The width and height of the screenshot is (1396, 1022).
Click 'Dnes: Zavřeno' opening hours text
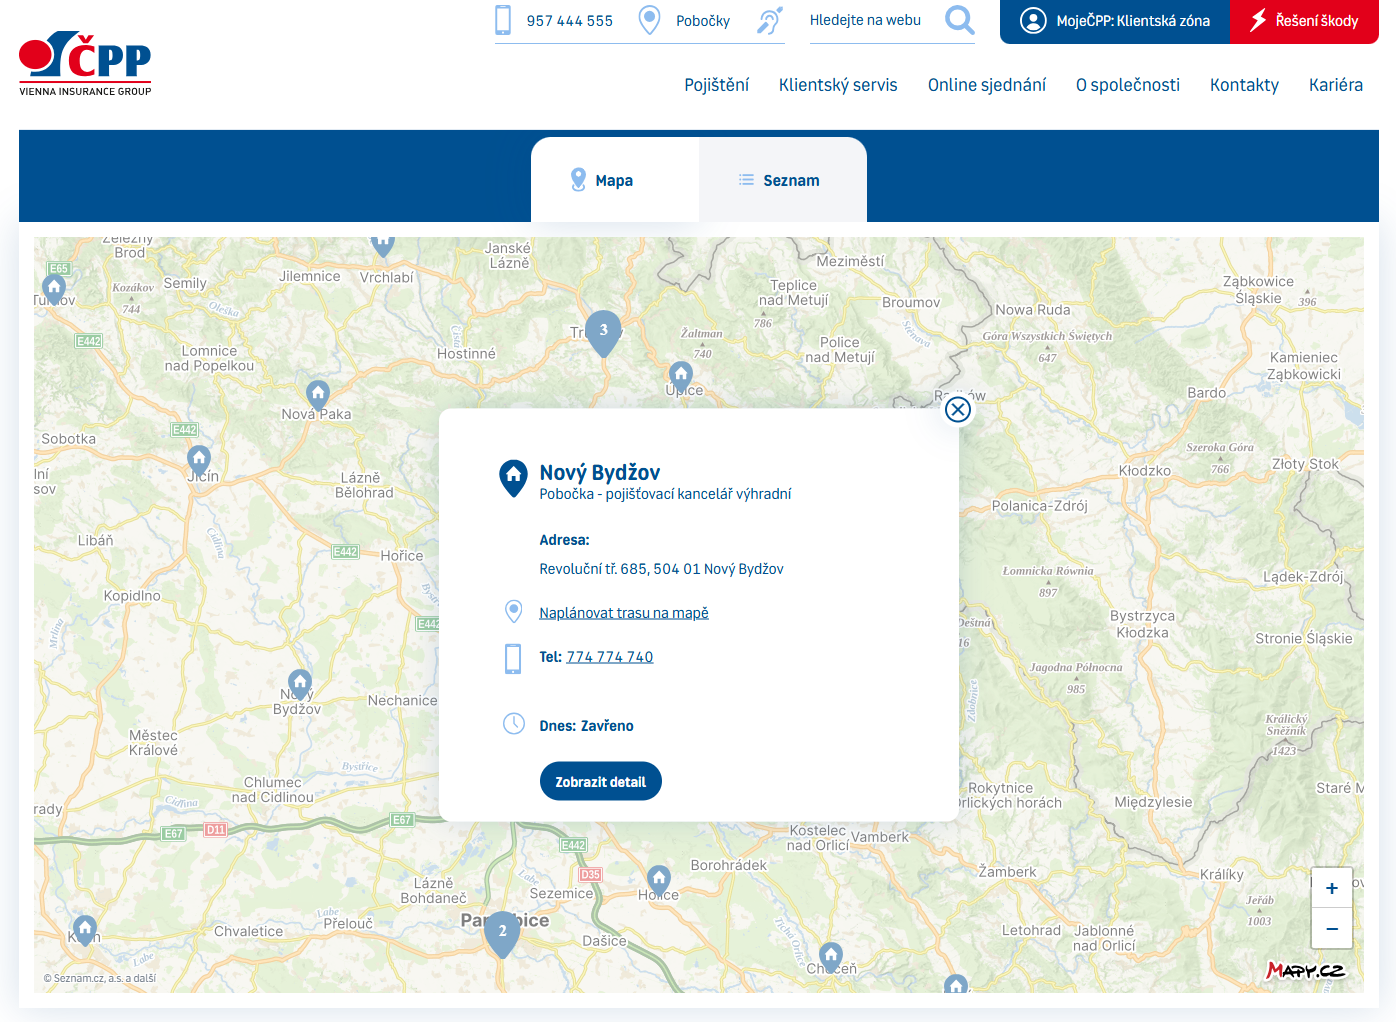coord(586,726)
